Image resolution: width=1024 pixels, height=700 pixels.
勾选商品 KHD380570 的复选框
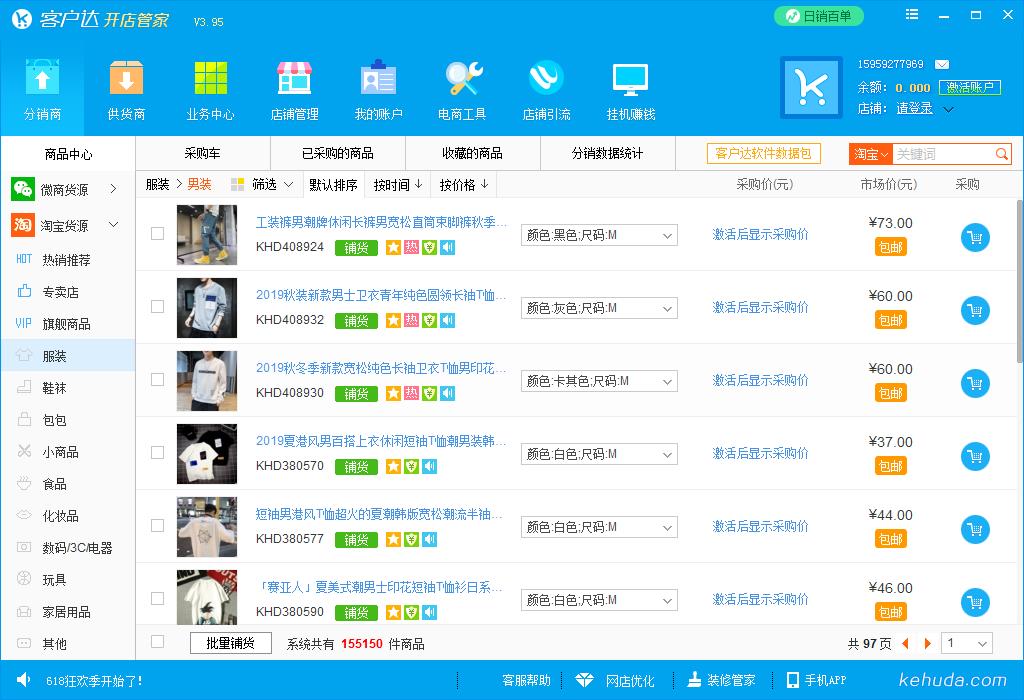click(x=157, y=454)
